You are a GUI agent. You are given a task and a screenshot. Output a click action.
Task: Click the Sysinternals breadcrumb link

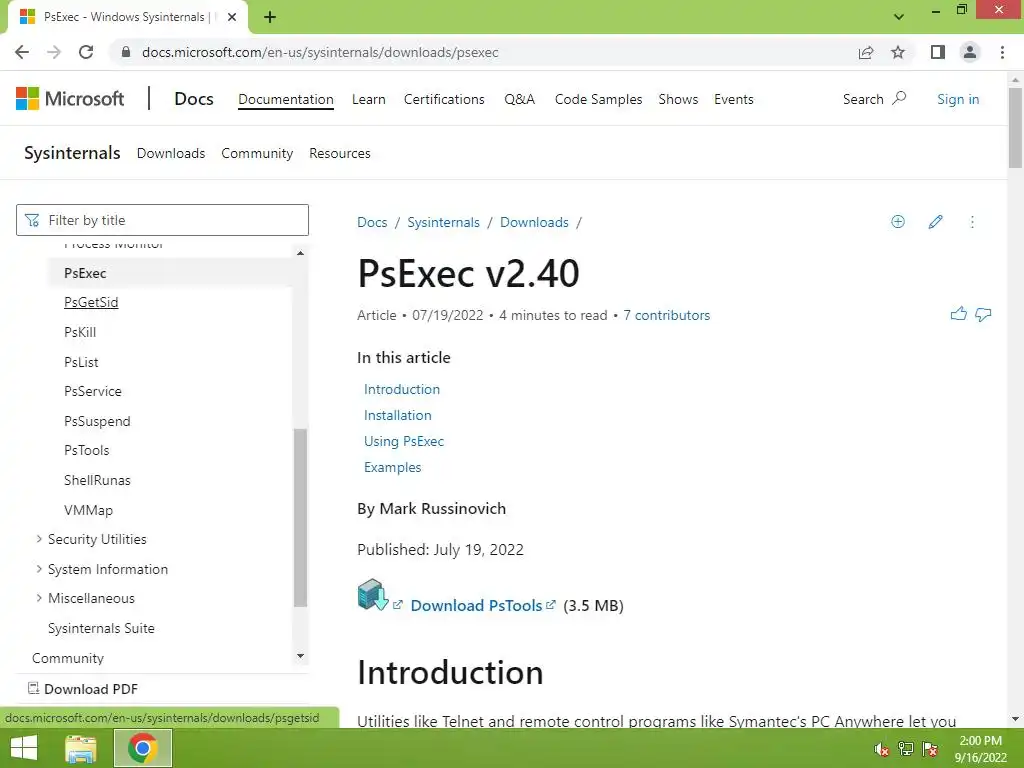[x=443, y=222]
